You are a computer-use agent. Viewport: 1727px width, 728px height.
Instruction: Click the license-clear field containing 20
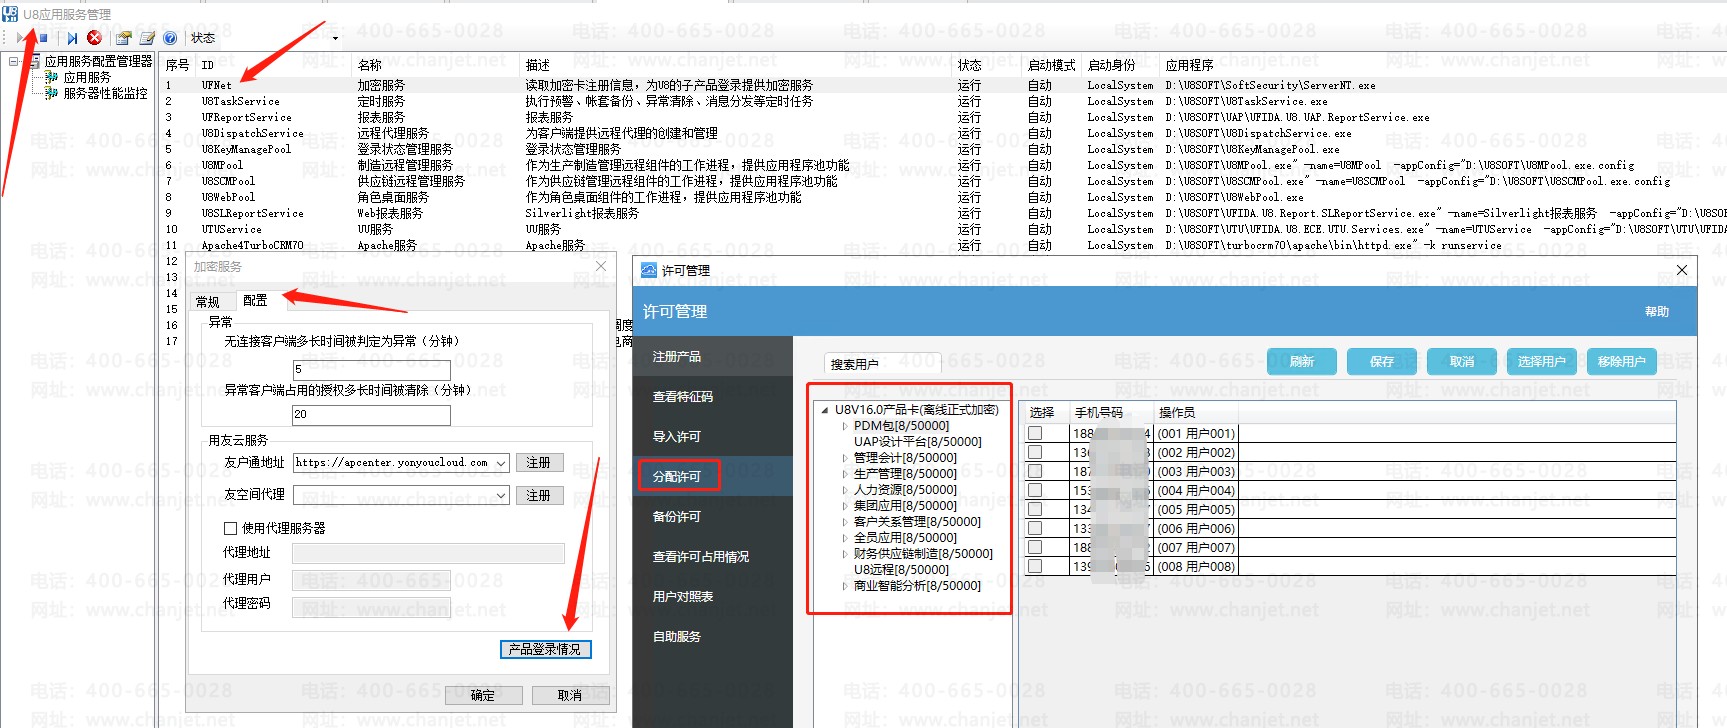coord(371,414)
